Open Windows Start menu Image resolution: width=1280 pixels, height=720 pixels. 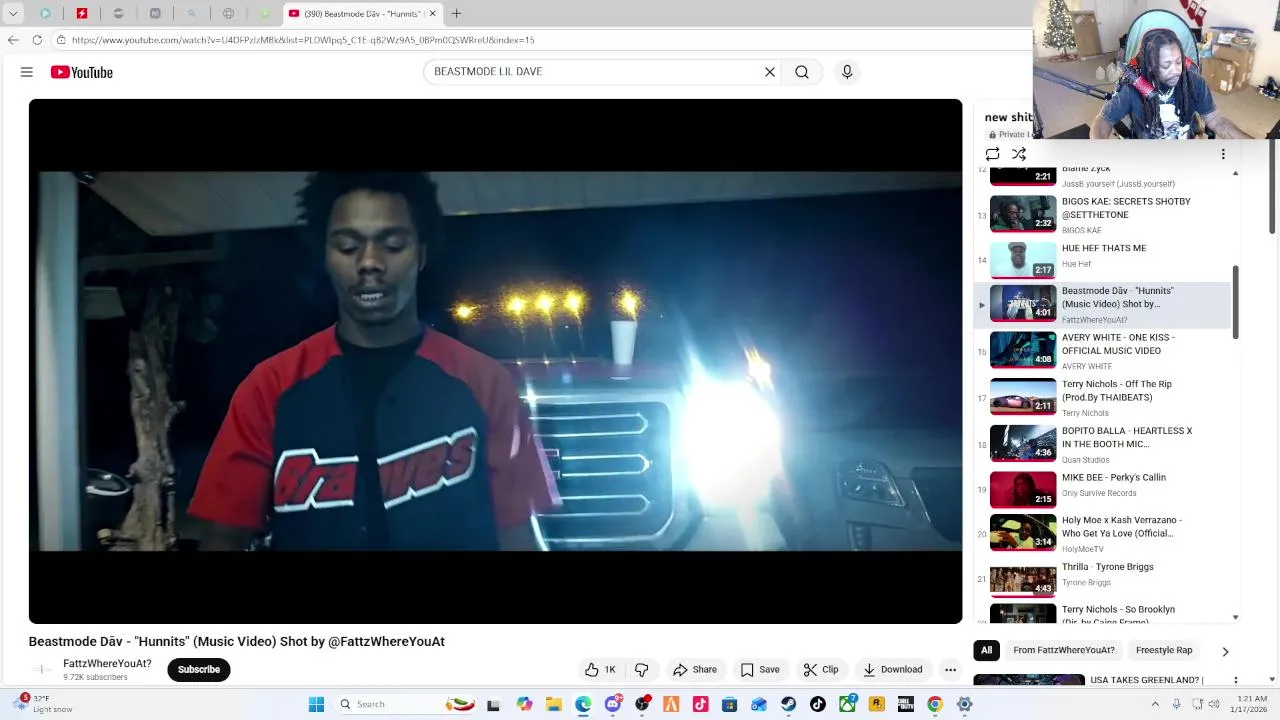(x=316, y=704)
